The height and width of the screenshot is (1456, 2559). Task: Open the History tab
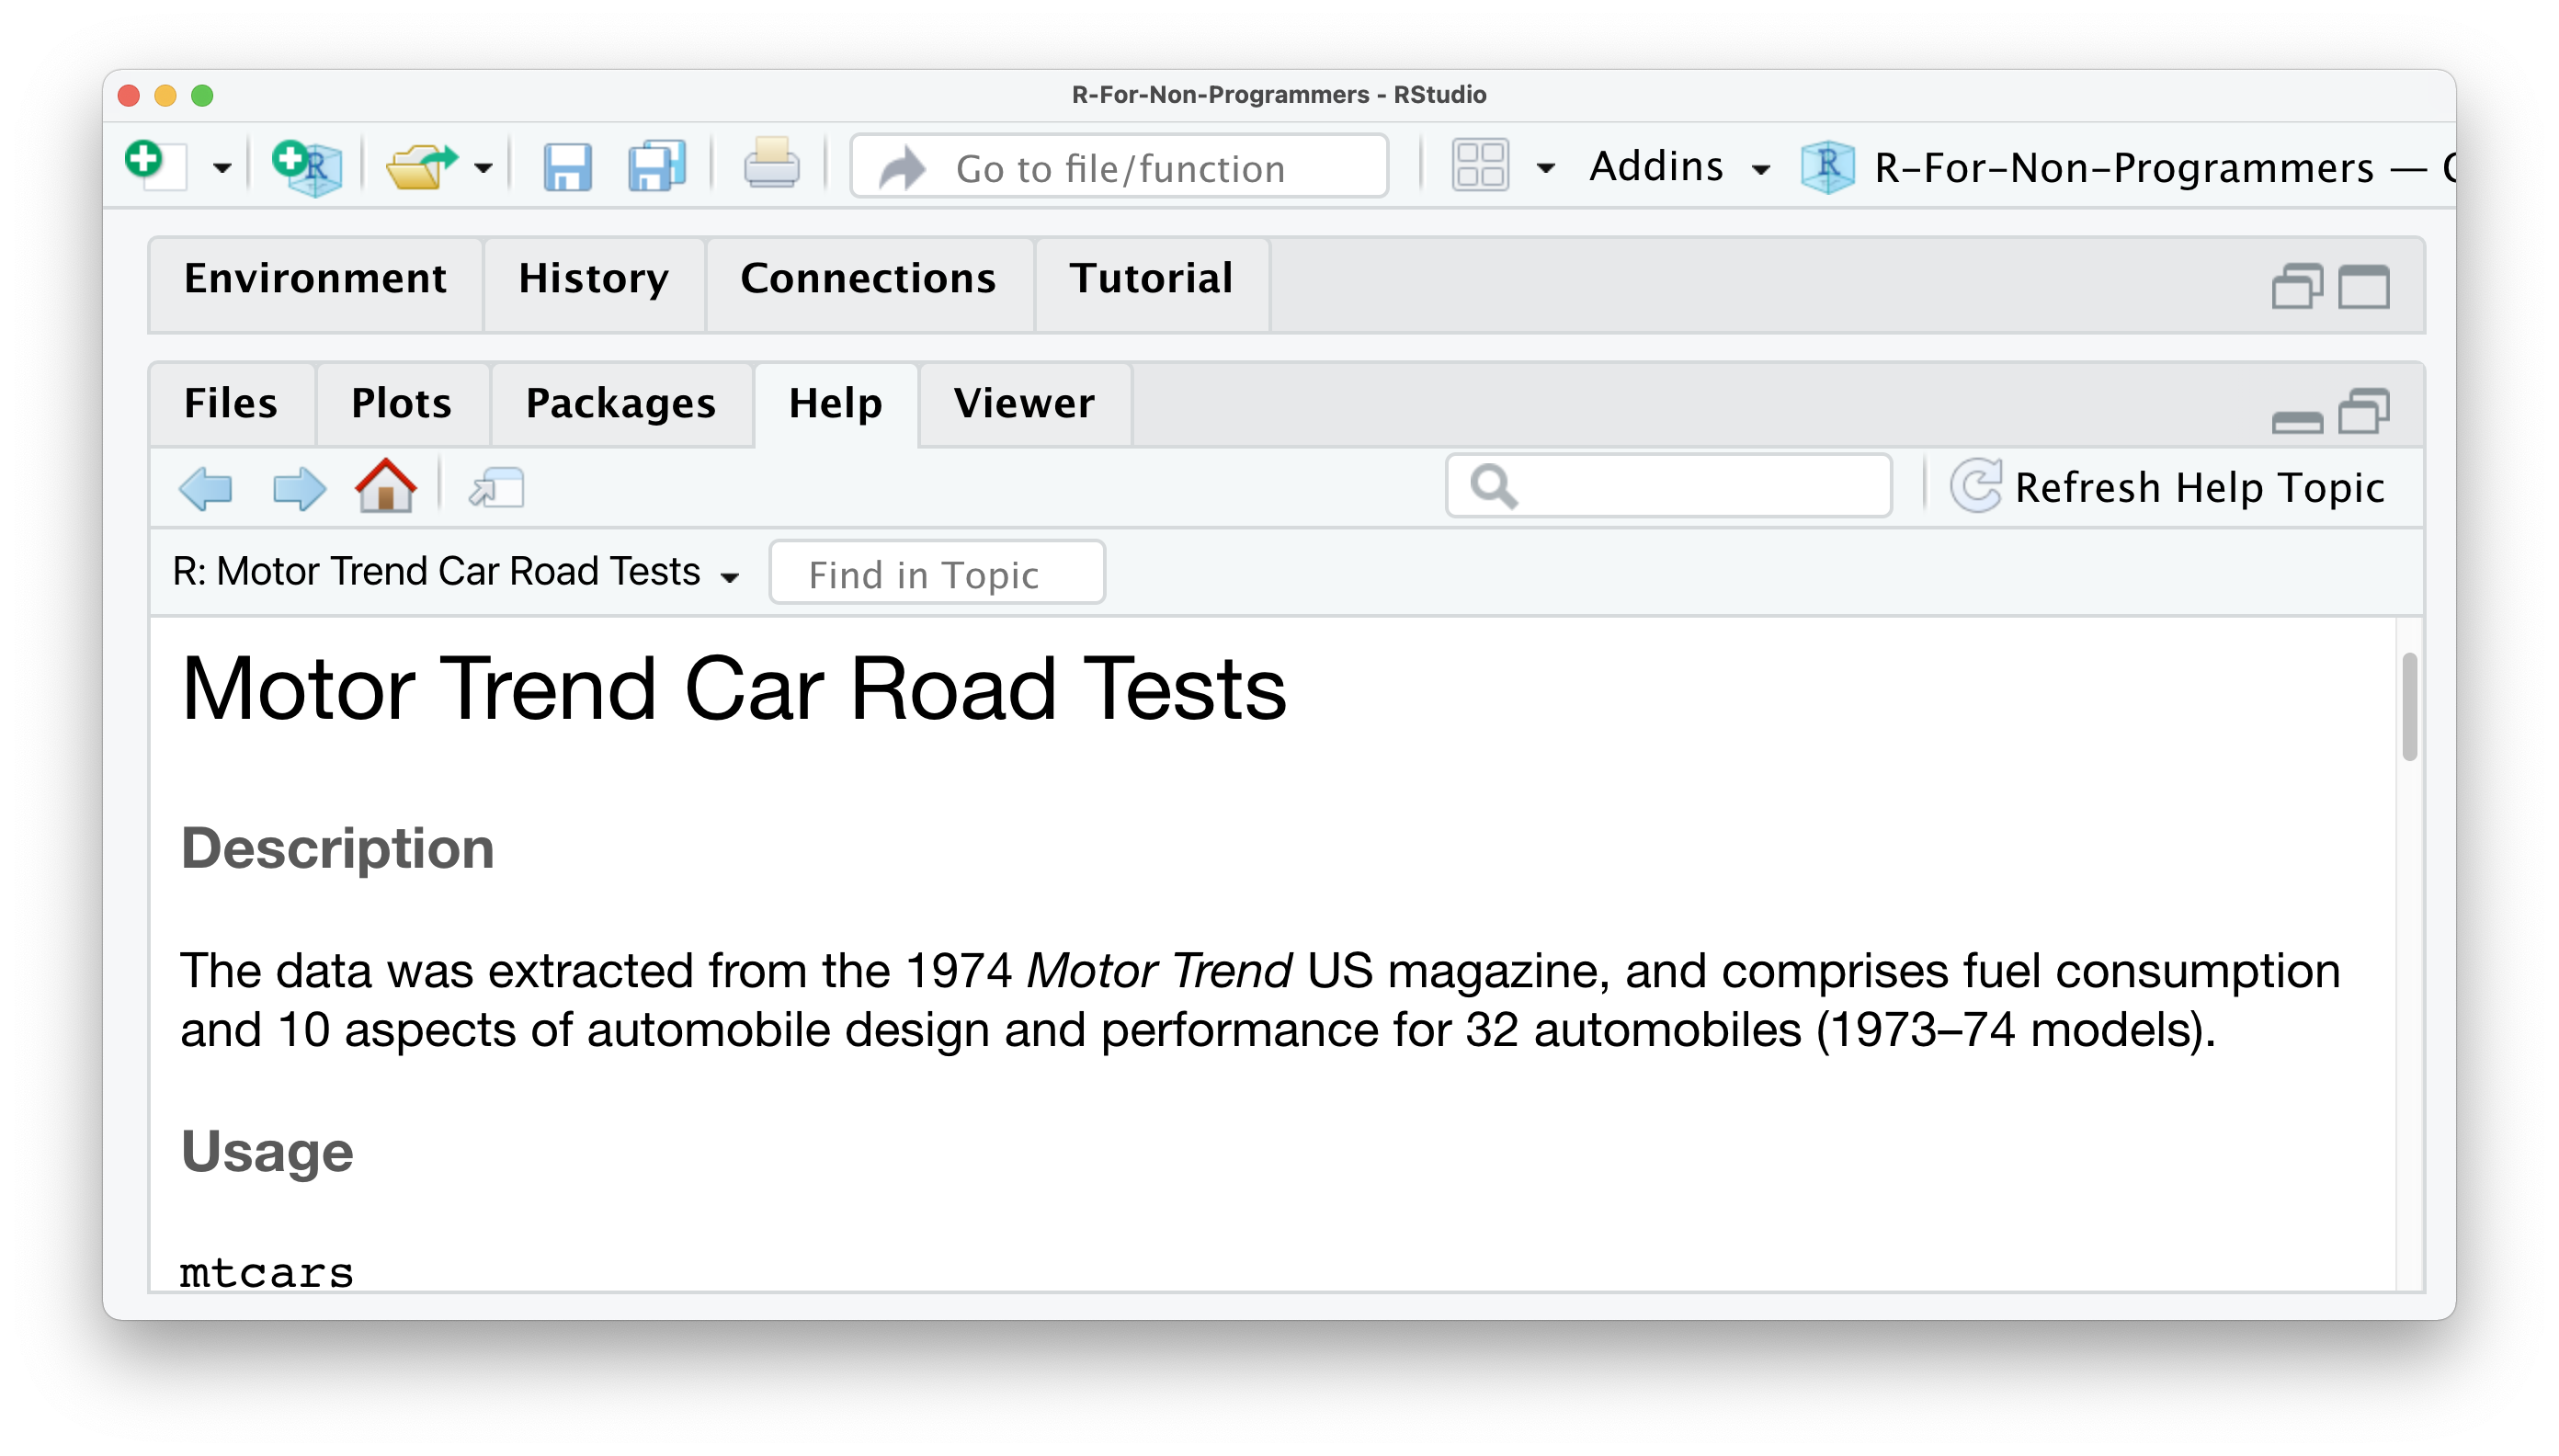point(593,279)
